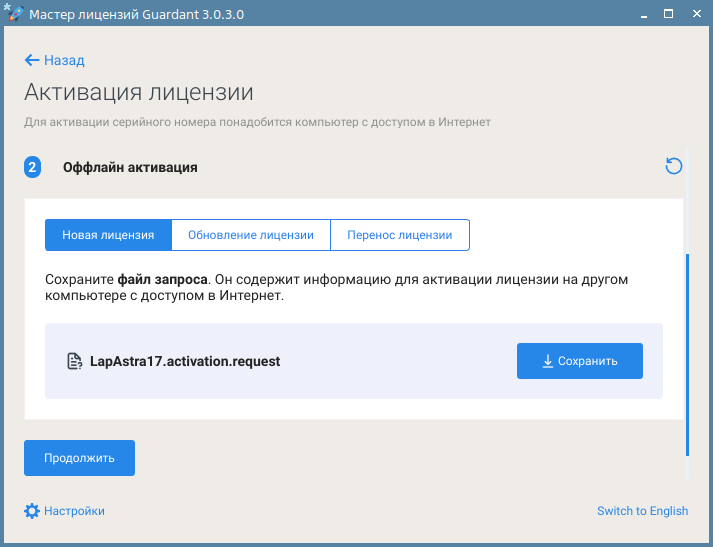Click the step 2 number badge
This screenshot has width=713, height=547.
pos(32,167)
